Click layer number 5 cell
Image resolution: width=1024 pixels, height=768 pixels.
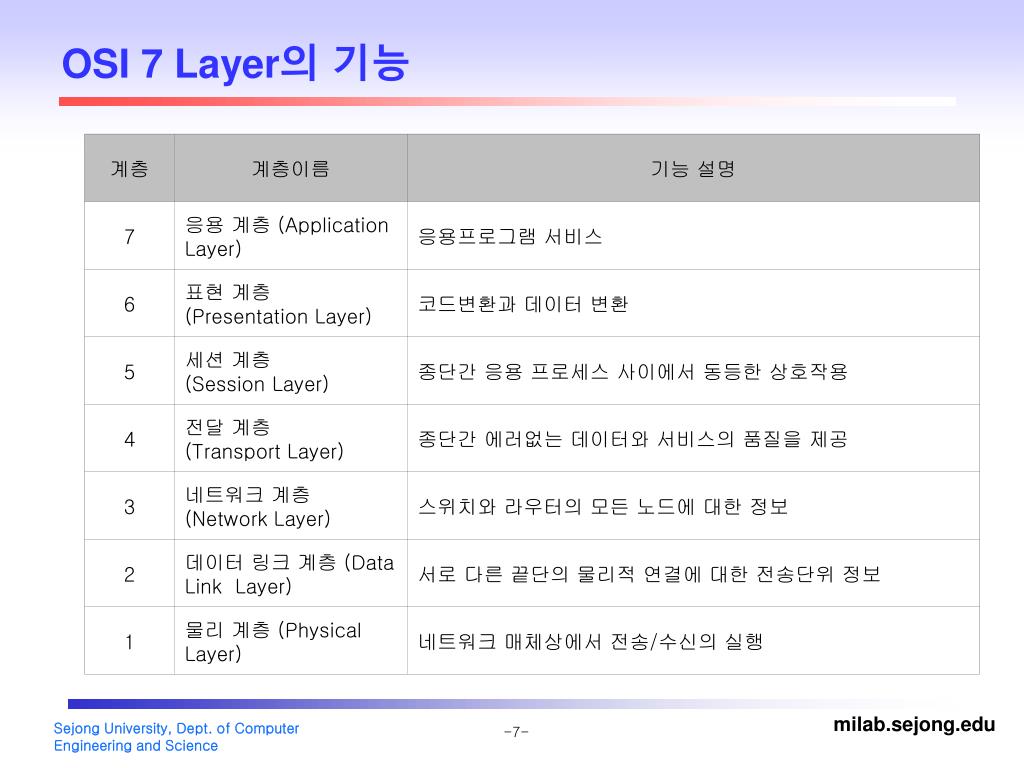[129, 372]
